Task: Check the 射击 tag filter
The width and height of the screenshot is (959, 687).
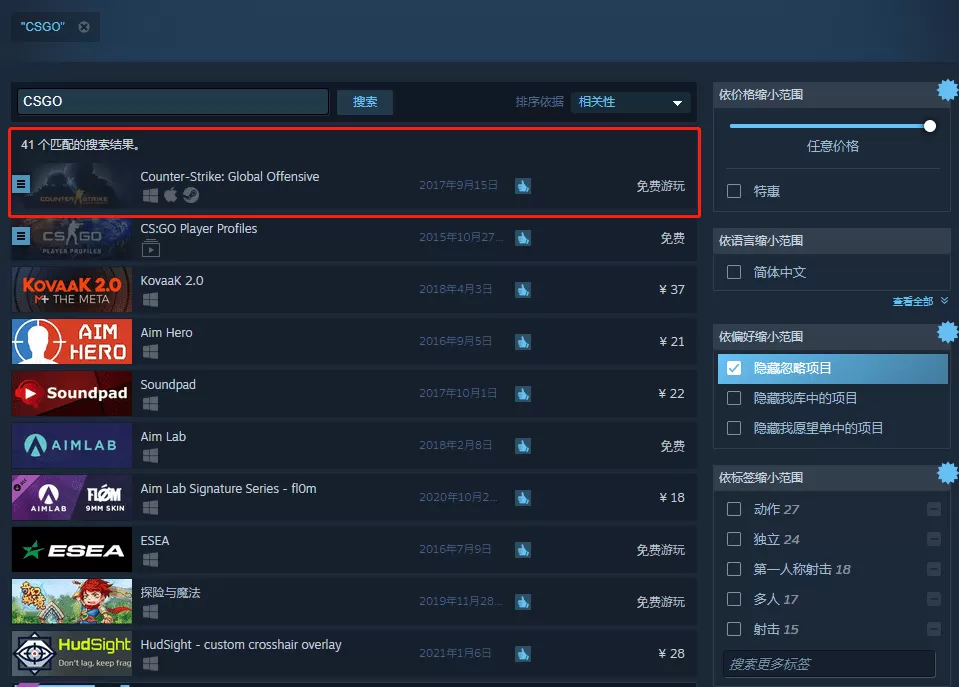Action: coord(734,629)
